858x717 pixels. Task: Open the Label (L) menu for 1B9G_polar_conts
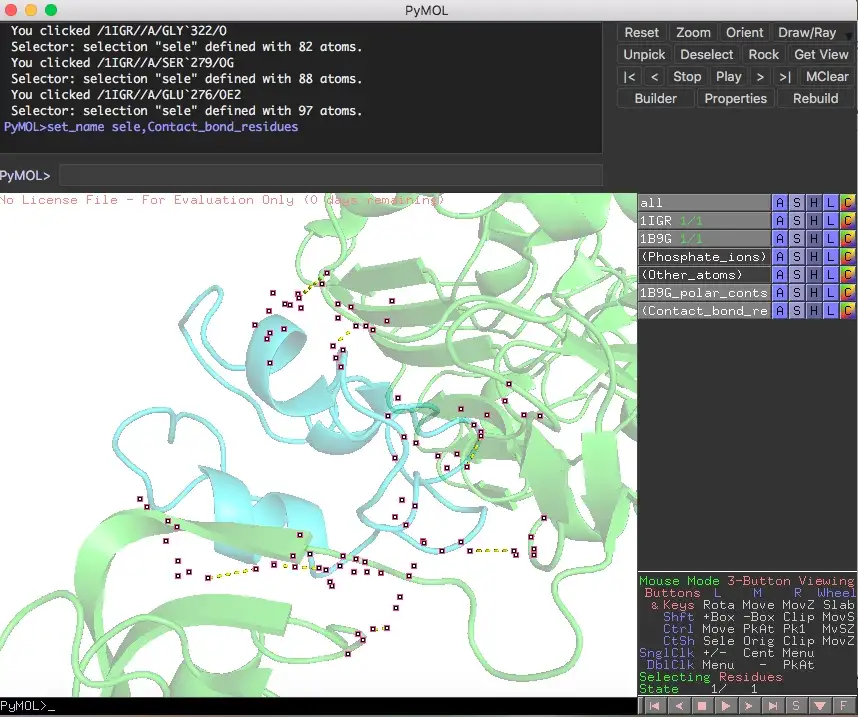pyautogui.click(x=829, y=292)
